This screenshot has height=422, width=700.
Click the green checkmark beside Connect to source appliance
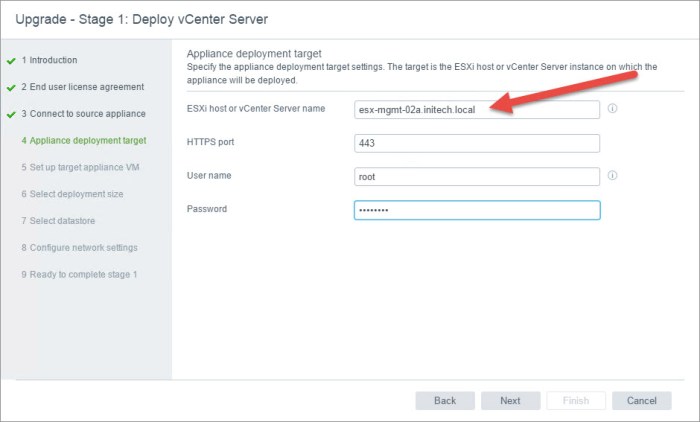tap(11, 114)
